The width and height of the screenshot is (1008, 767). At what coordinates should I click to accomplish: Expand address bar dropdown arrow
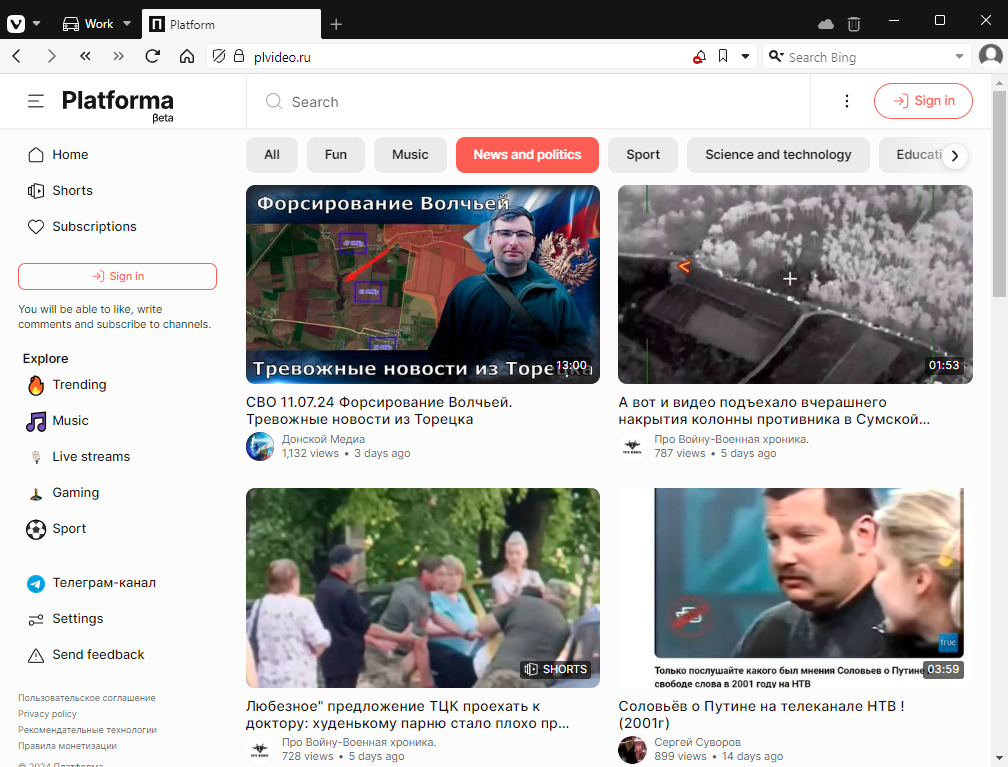tap(746, 57)
